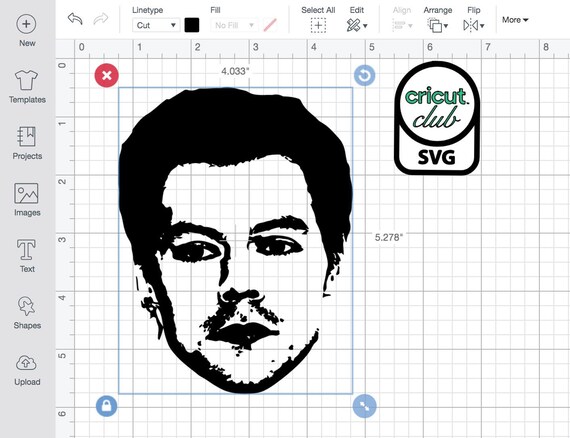Image resolution: width=570 pixels, height=438 pixels.
Task: Open the Projects notebook icon
Action: pyautogui.click(x=27, y=136)
